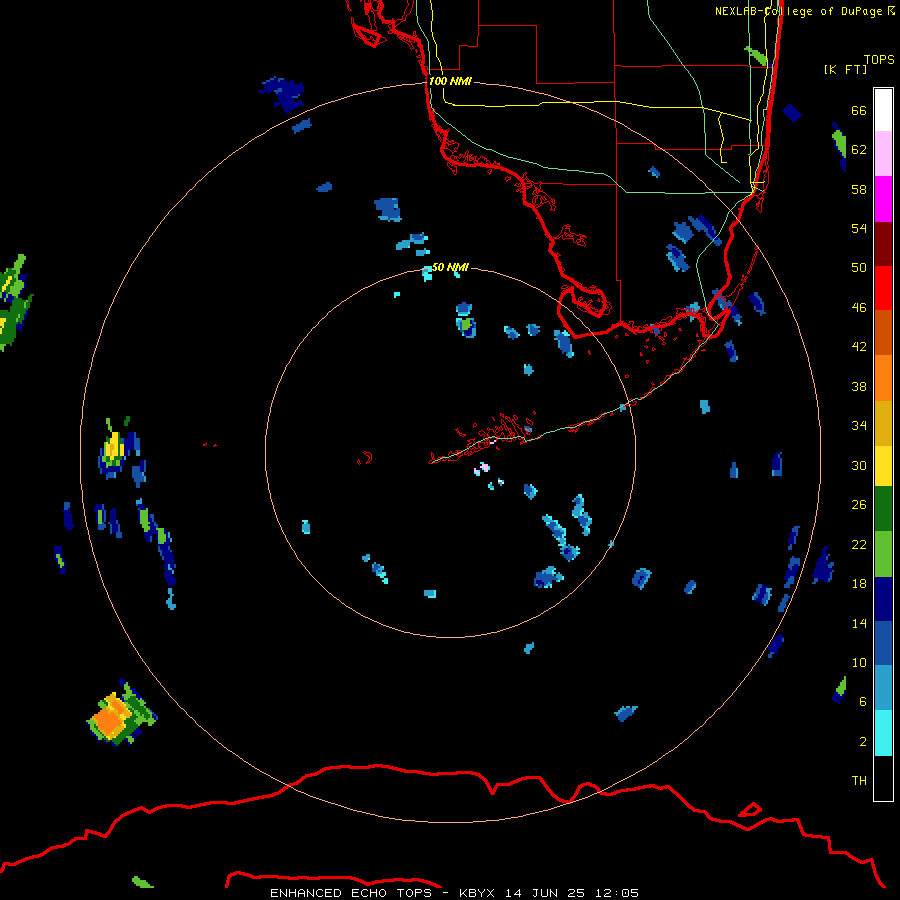
Task: Choose the maroon swatch between 50 and 54
Action: pyautogui.click(x=883, y=244)
